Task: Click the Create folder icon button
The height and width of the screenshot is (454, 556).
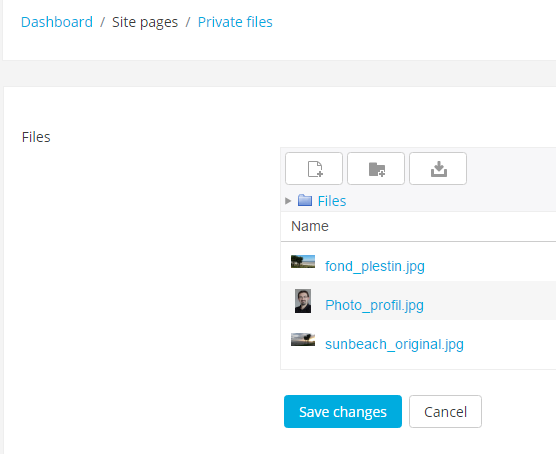Action: coord(376,168)
